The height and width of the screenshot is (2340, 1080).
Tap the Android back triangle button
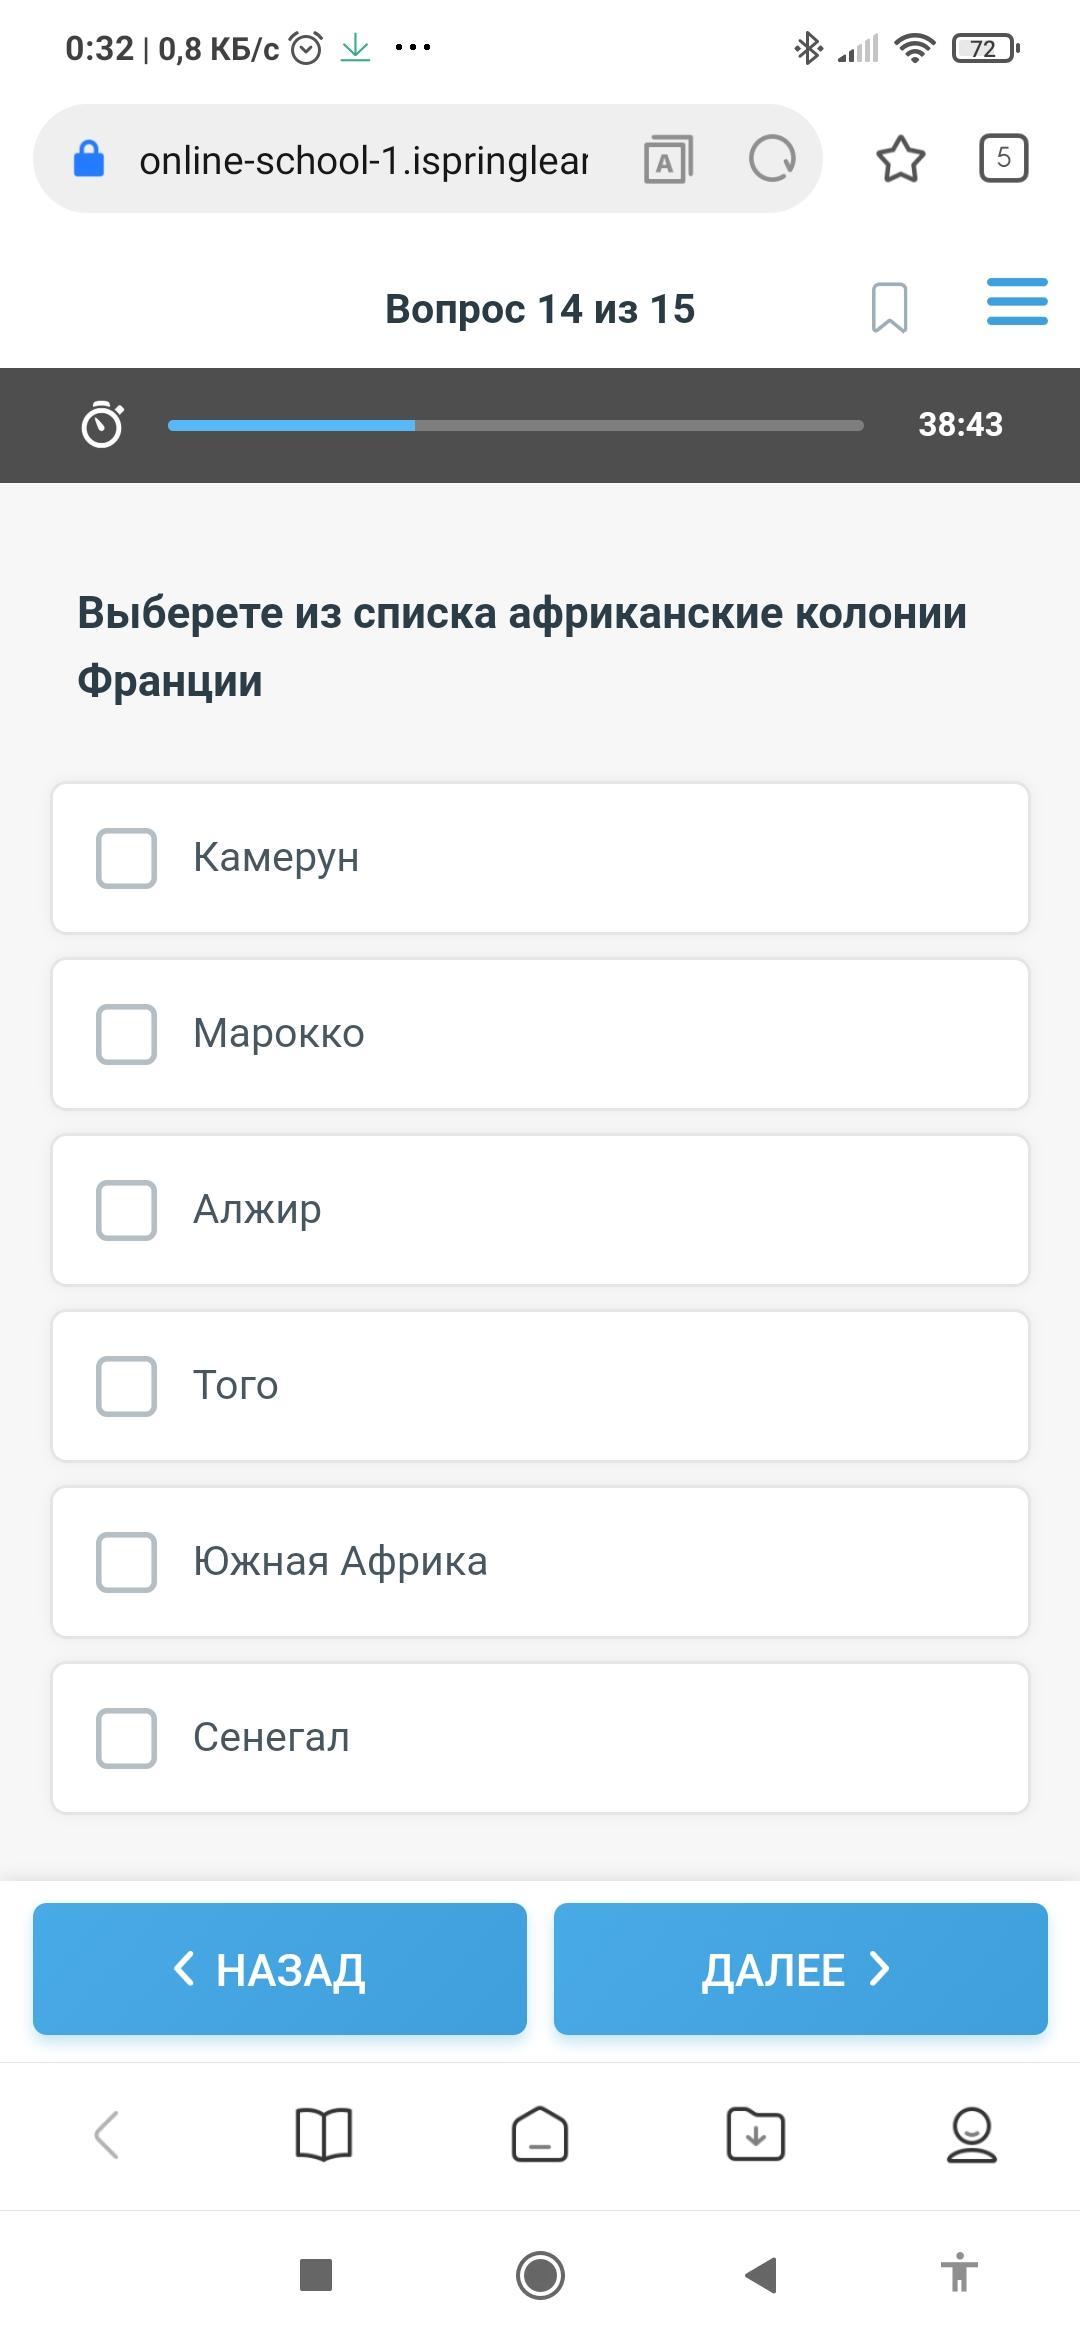(762, 2275)
